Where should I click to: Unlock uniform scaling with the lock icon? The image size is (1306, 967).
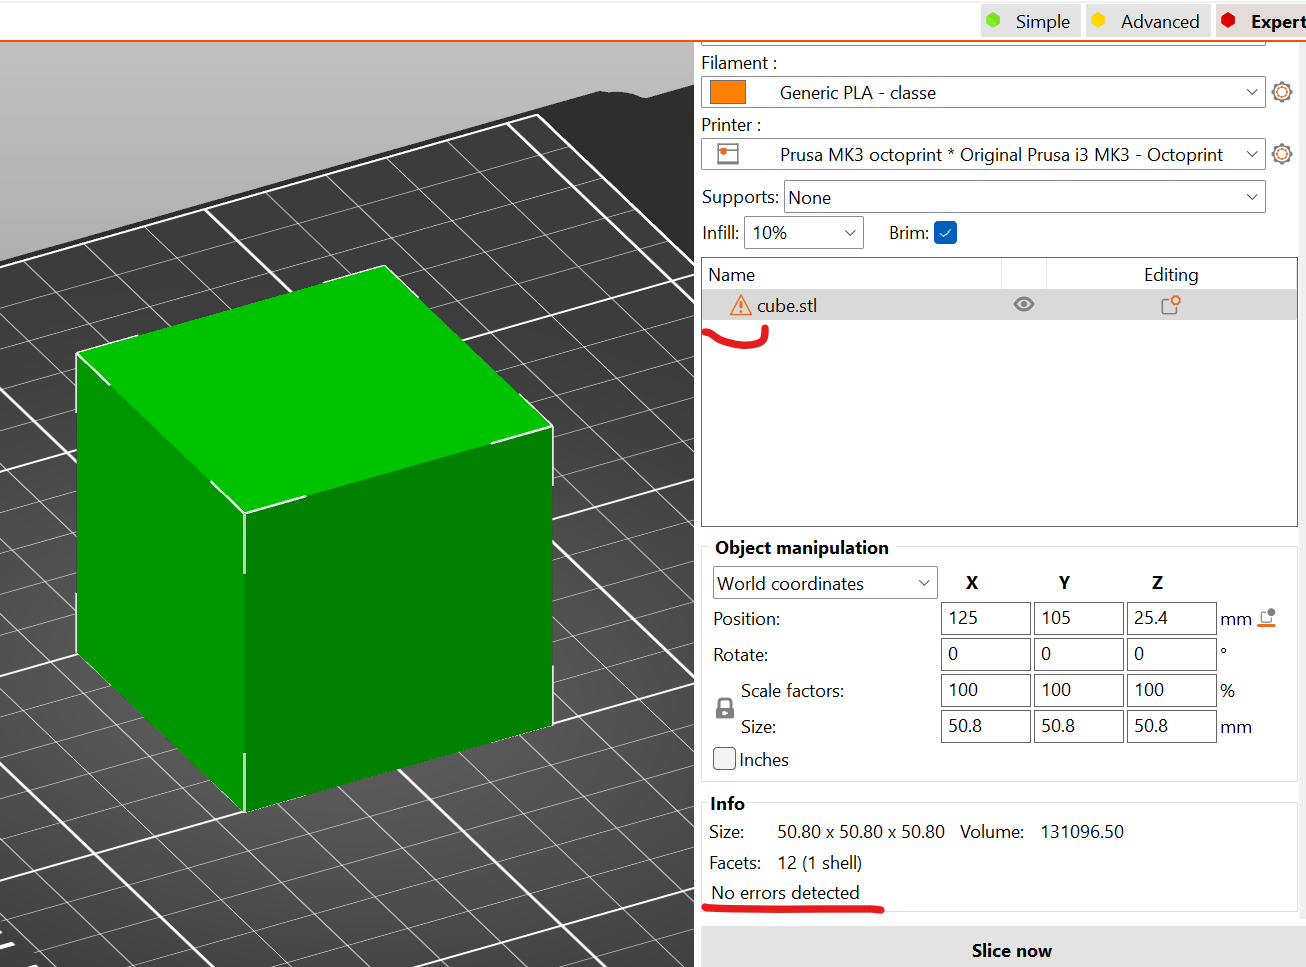tap(724, 707)
